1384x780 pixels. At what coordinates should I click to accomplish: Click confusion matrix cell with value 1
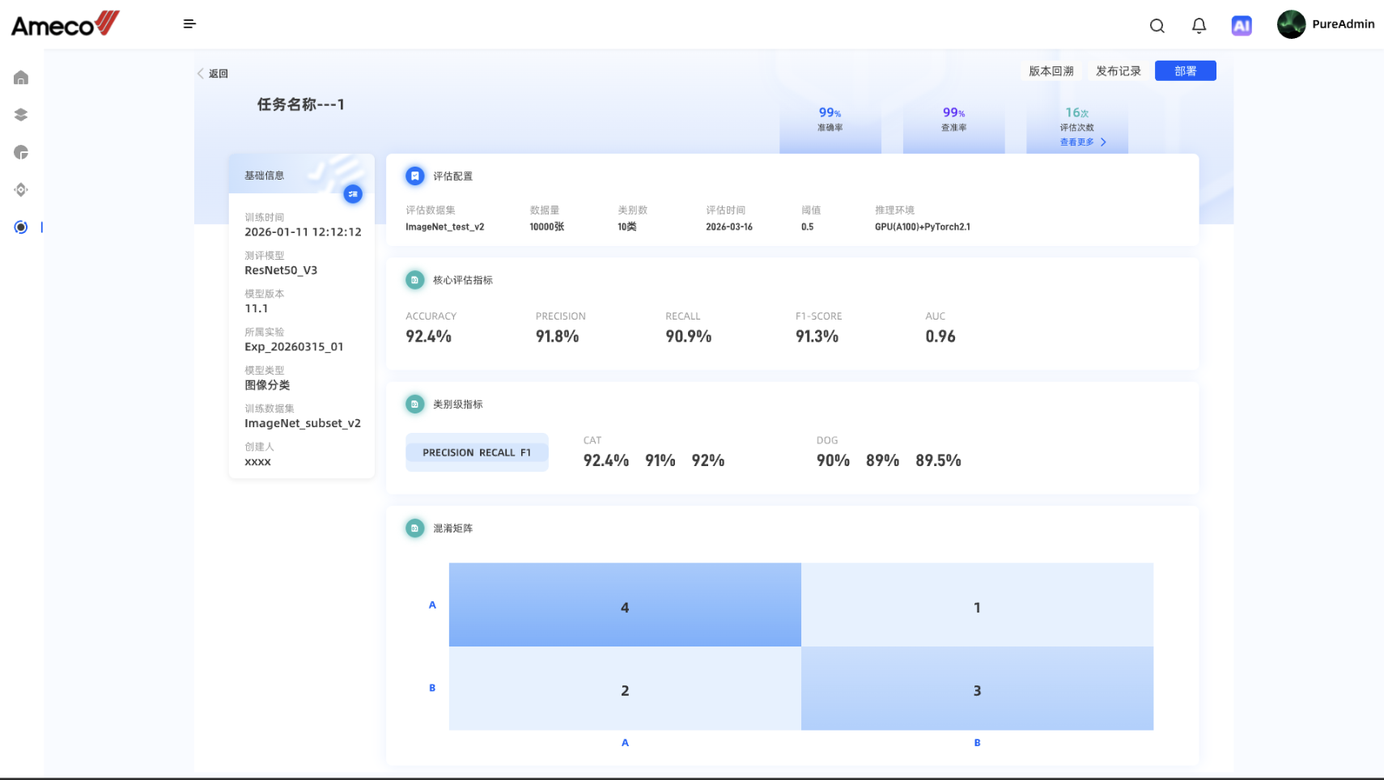977,605
